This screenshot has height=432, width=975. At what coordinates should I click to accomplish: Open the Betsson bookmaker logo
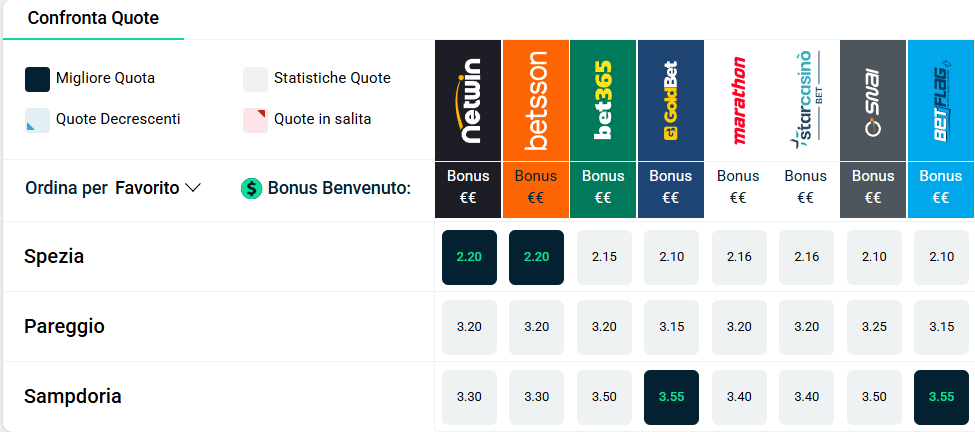(536, 100)
